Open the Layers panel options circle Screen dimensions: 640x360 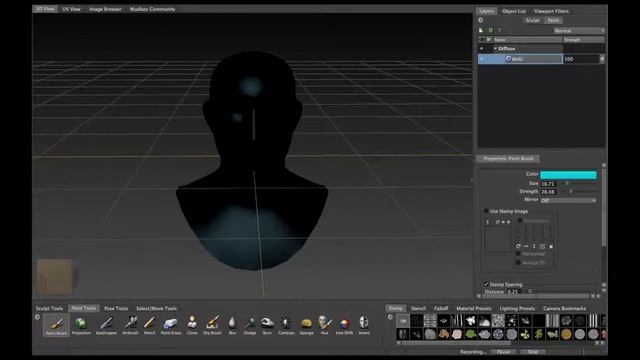(x=481, y=20)
